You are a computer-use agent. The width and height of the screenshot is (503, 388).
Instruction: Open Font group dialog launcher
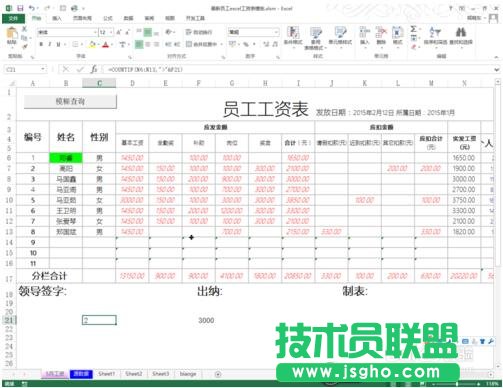click(129, 57)
